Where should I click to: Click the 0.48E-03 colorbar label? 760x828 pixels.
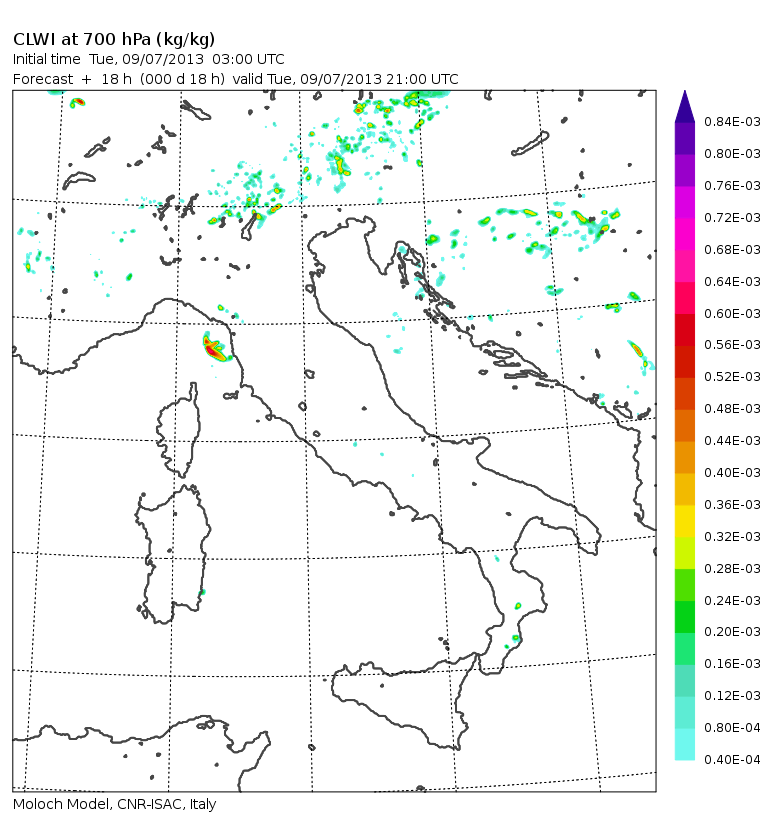click(732, 409)
